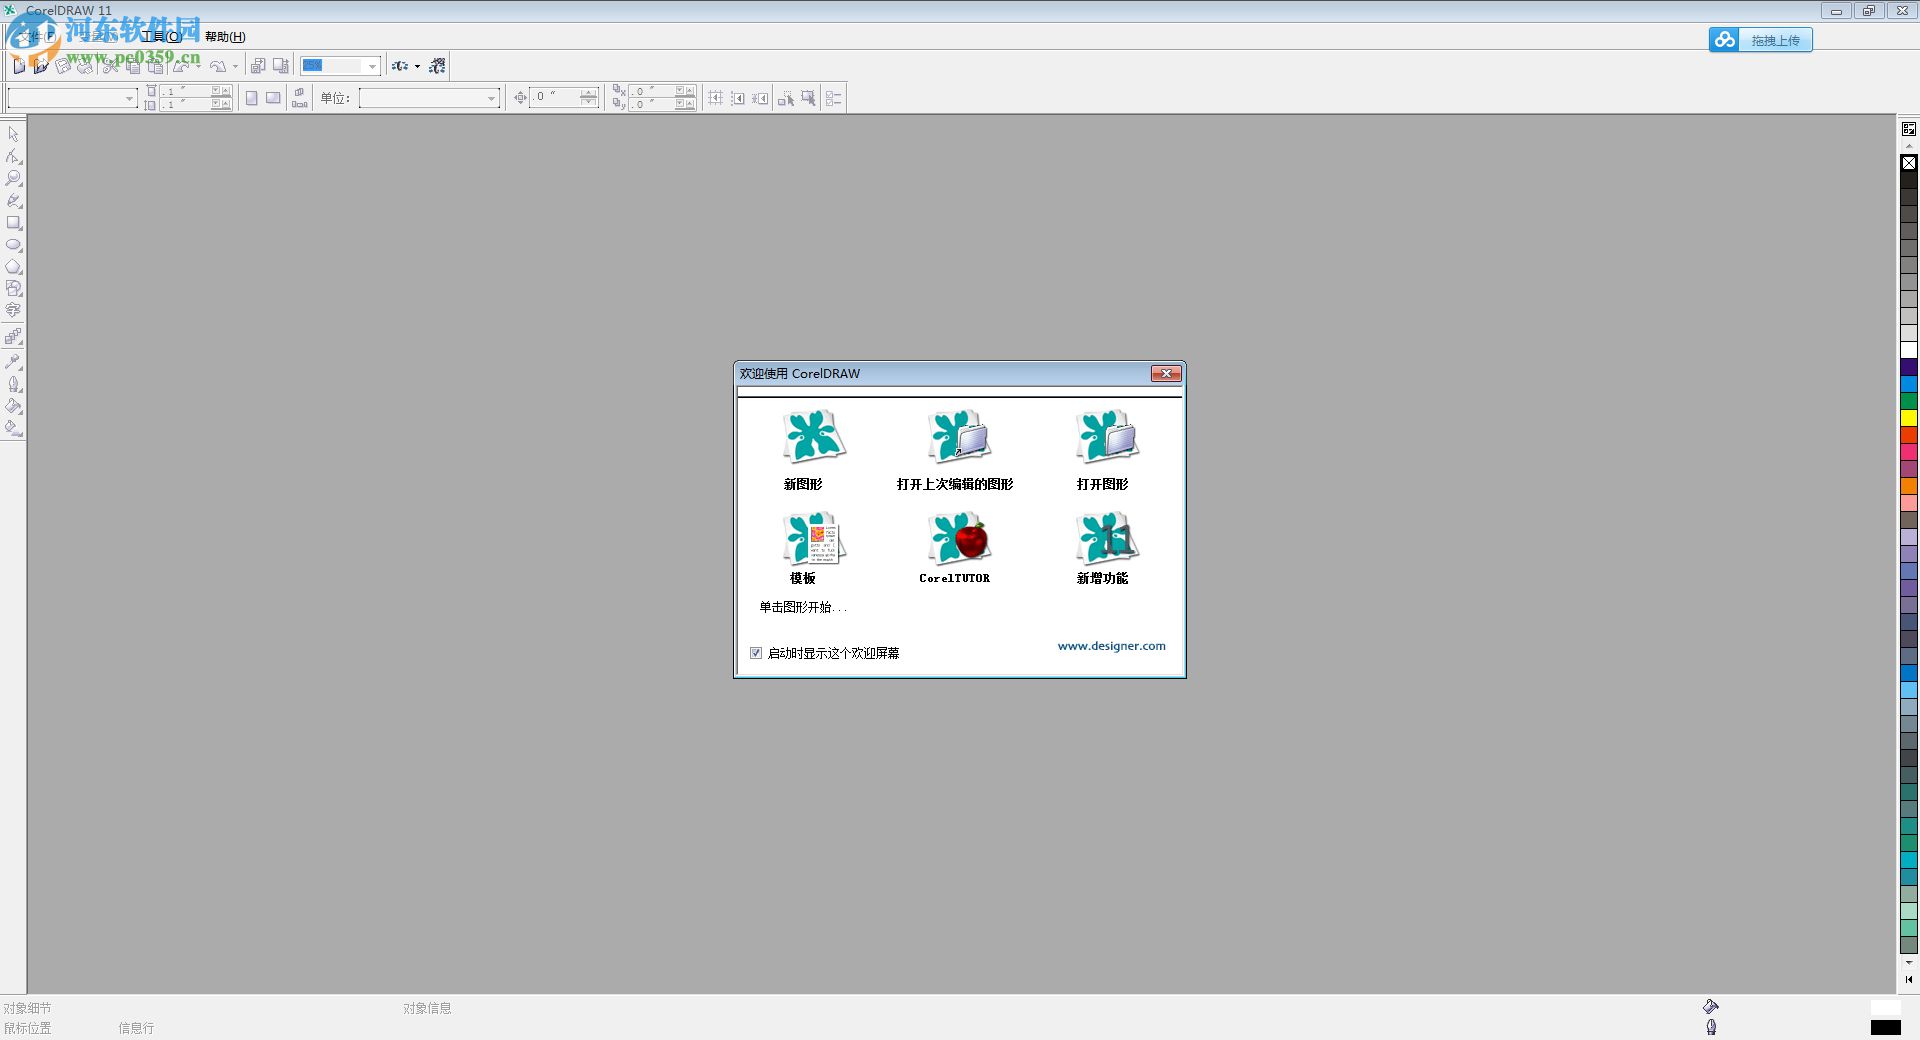Visit the www.designer.com link

pos(1111,645)
